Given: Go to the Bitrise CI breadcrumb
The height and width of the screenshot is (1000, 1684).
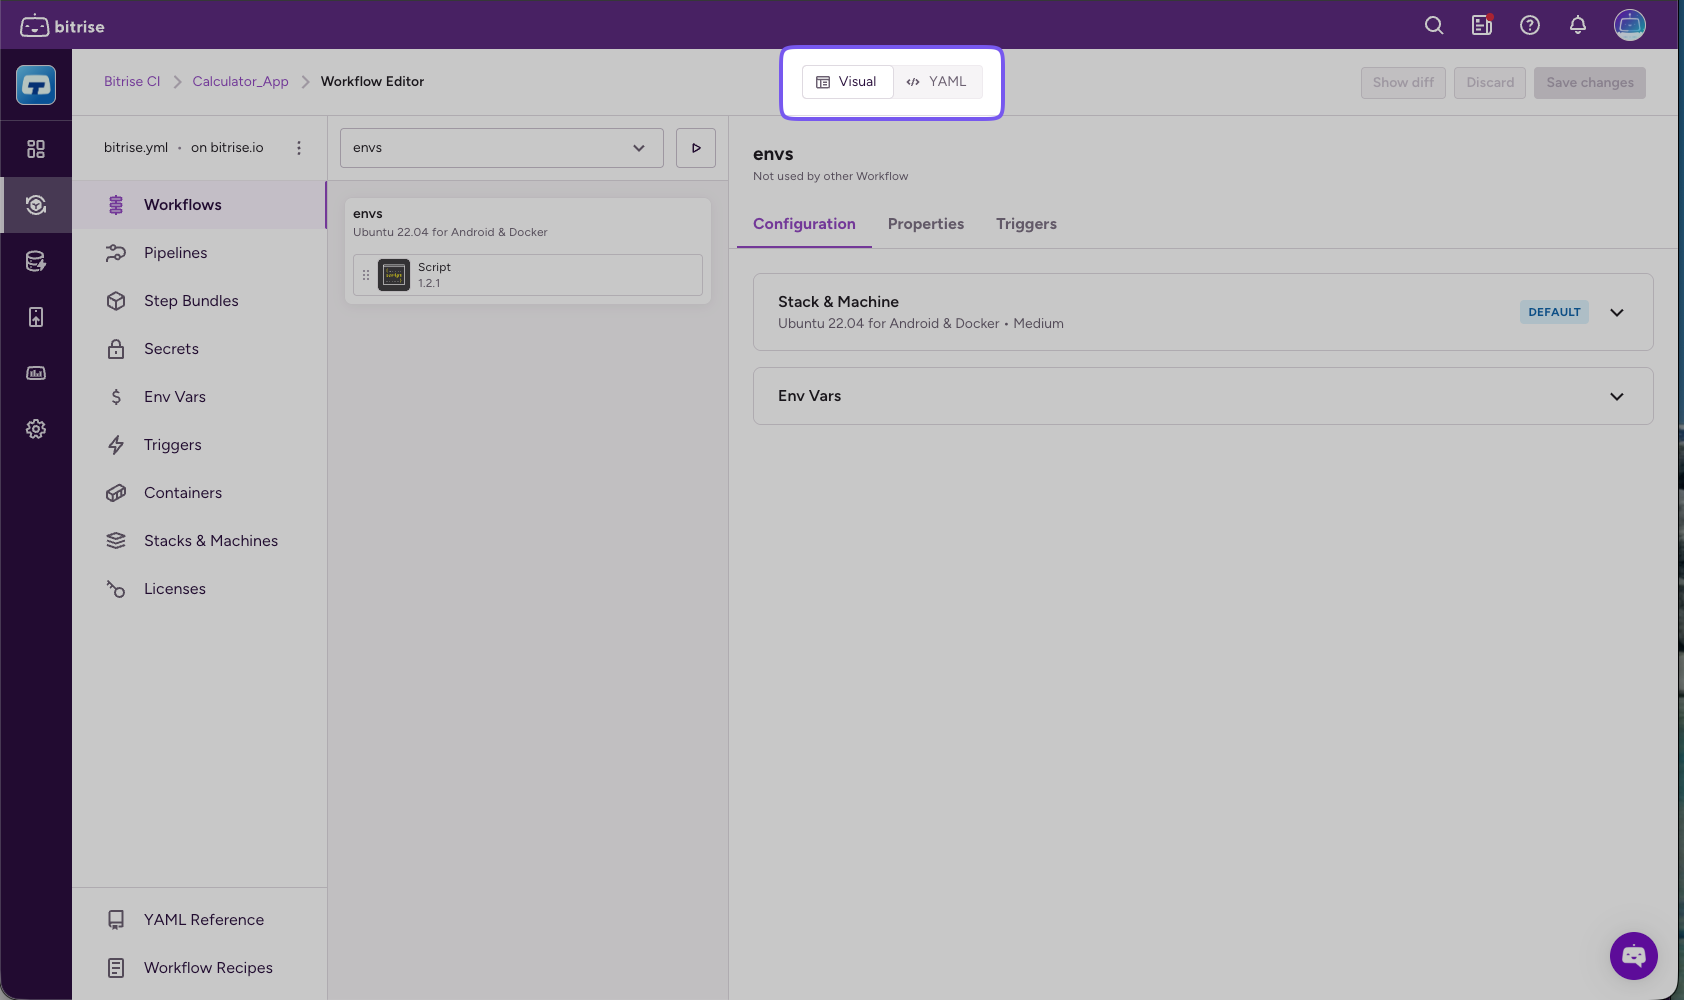Looking at the screenshot, I should [x=132, y=82].
